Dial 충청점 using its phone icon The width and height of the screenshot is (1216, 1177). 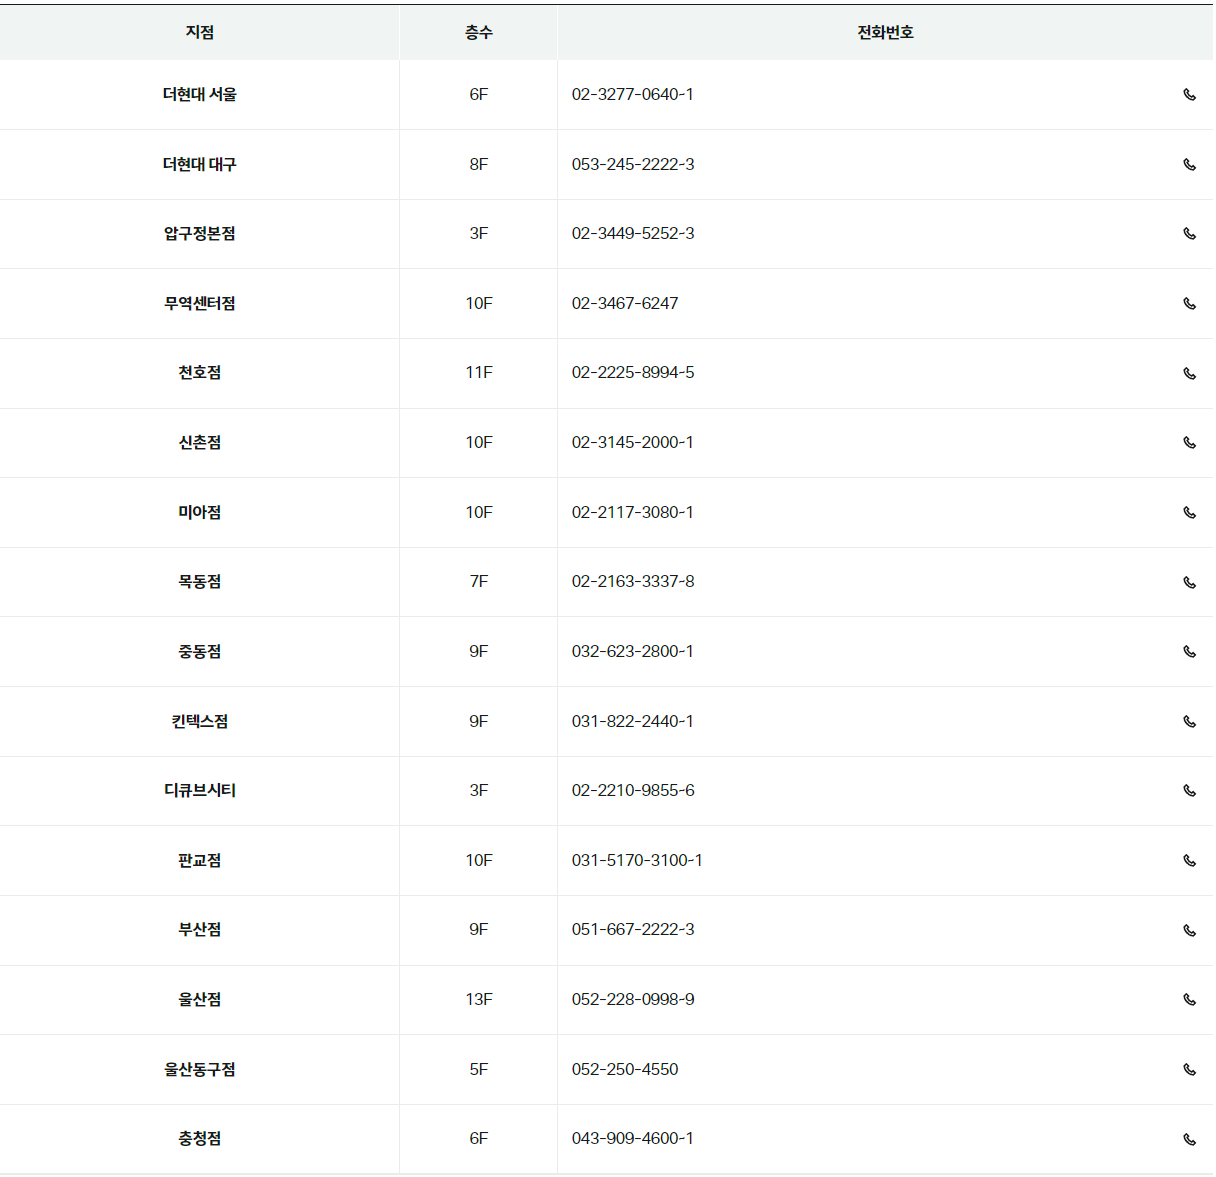point(1189,1140)
